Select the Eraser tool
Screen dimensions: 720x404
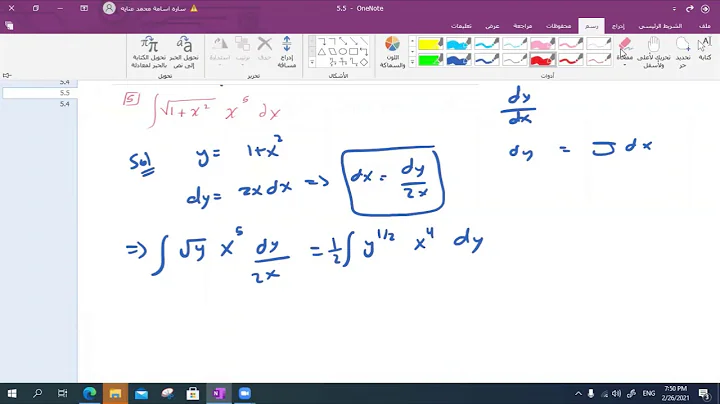tap(625, 46)
